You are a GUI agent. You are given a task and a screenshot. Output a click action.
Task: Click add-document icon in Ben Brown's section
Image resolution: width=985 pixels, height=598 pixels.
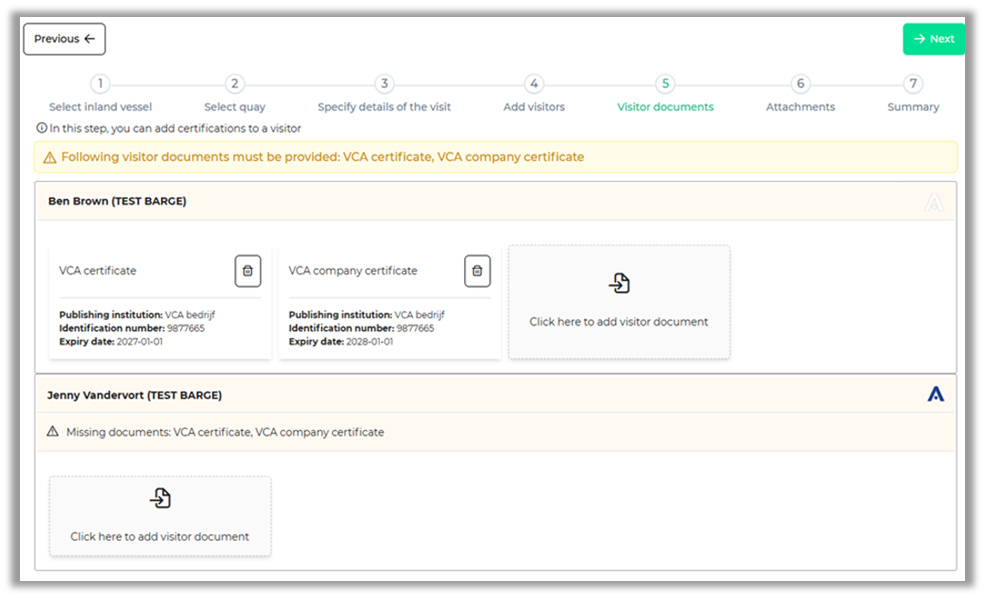point(619,284)
